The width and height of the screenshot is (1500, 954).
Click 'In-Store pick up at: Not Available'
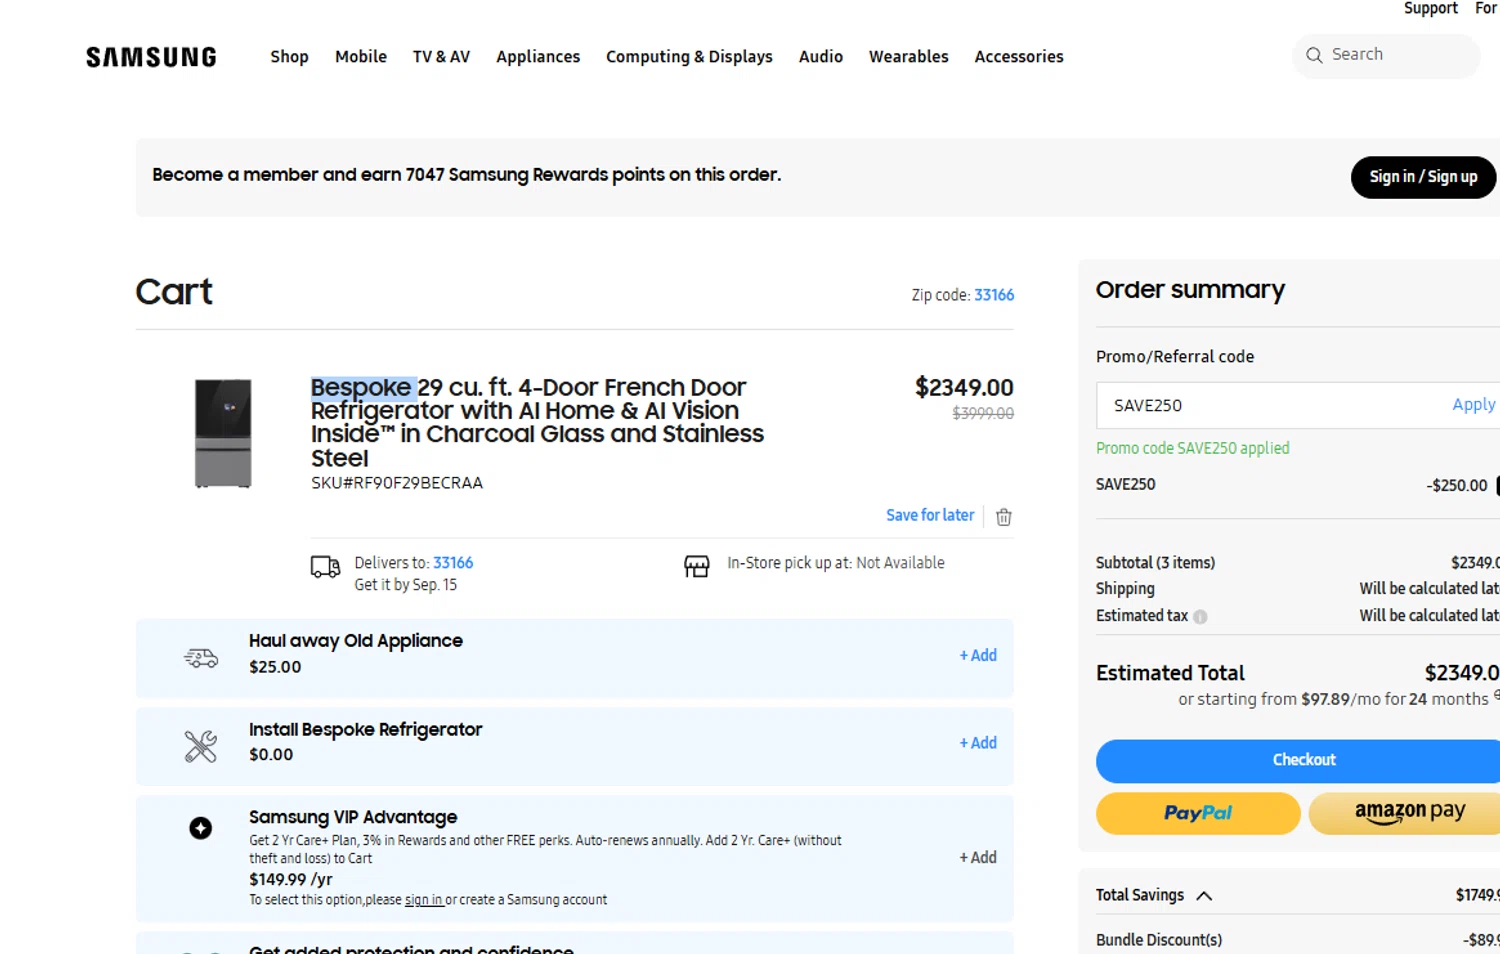[836, 563]
